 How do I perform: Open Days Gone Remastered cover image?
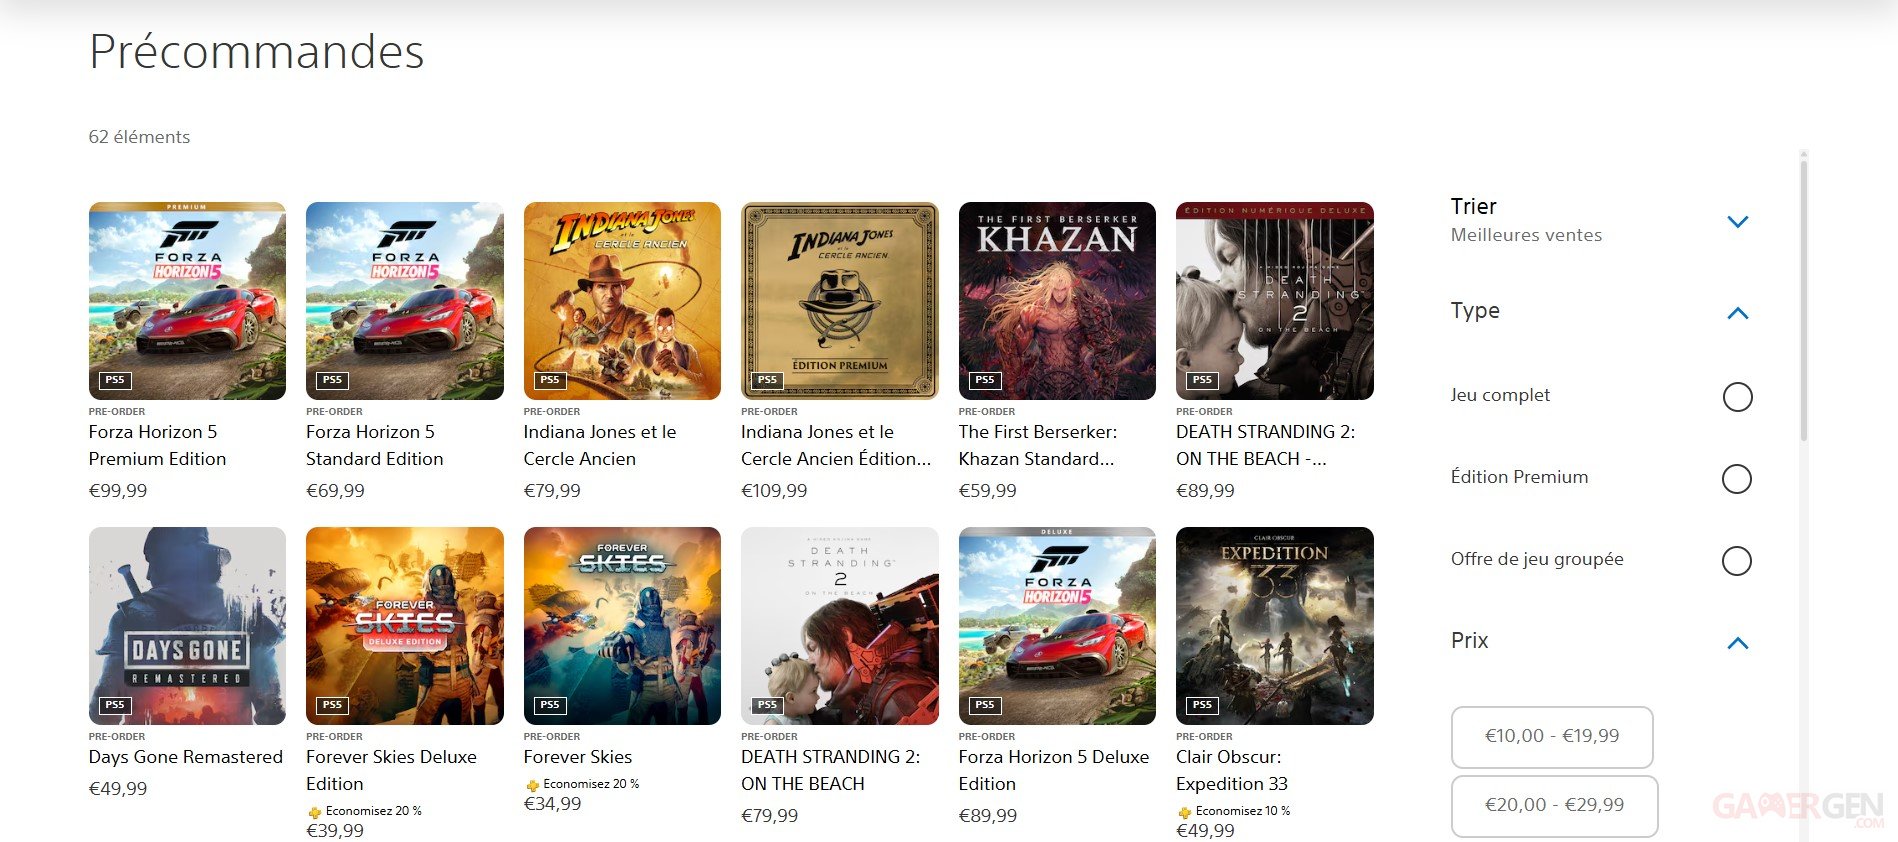coord(187,625)
